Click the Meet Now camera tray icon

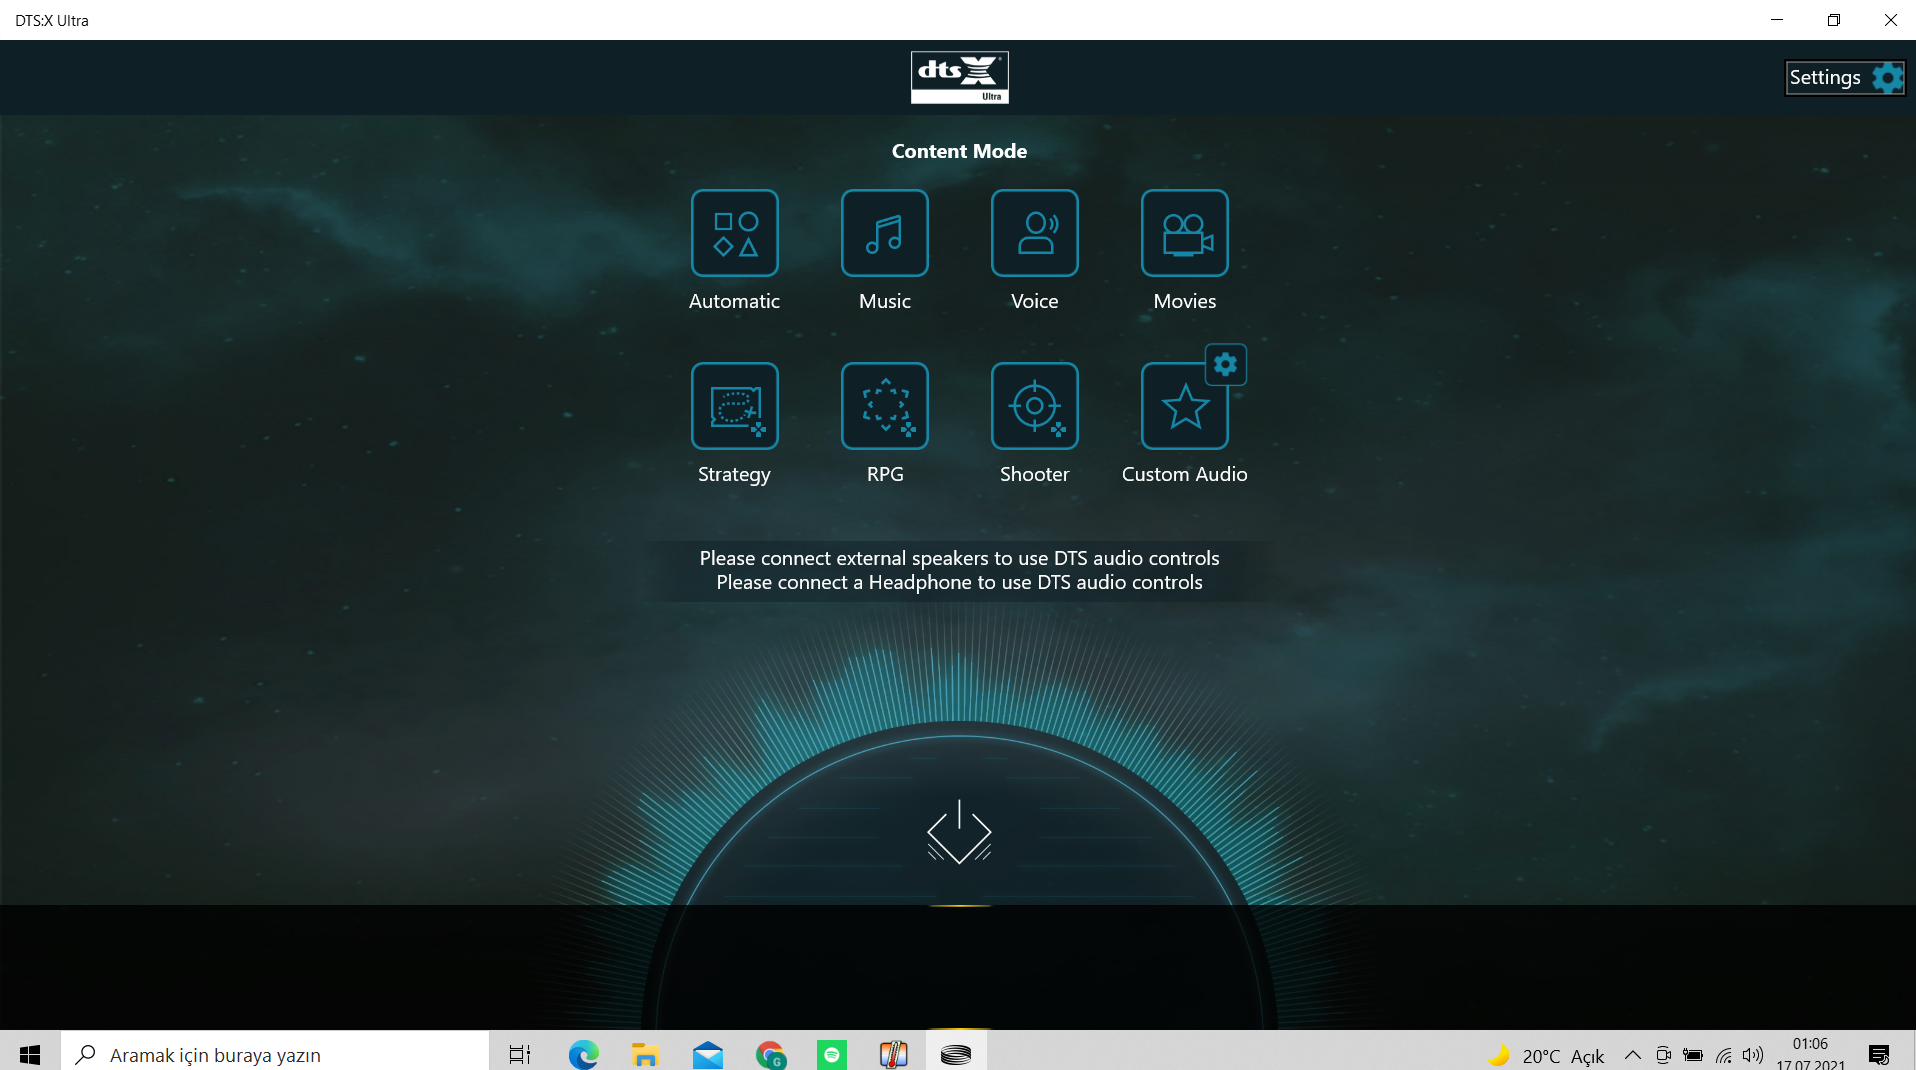(1663, 1055)
